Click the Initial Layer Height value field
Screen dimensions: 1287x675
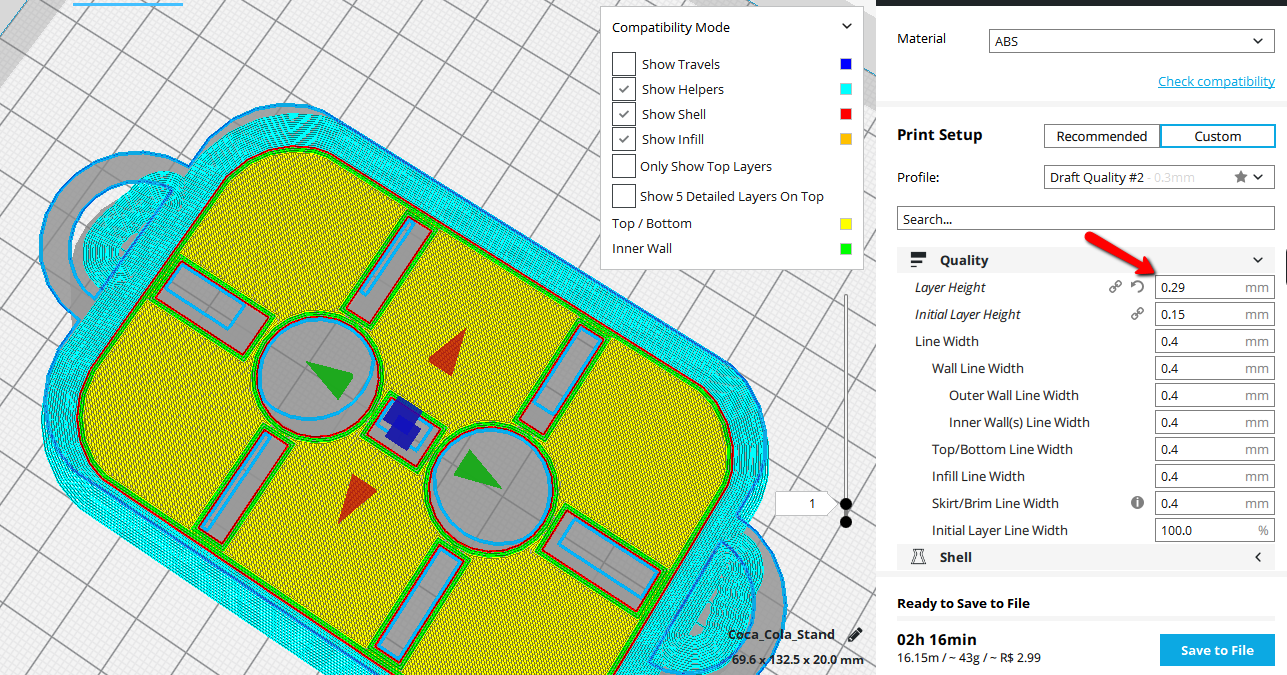pyautogui.click(x=1215, y=314)
